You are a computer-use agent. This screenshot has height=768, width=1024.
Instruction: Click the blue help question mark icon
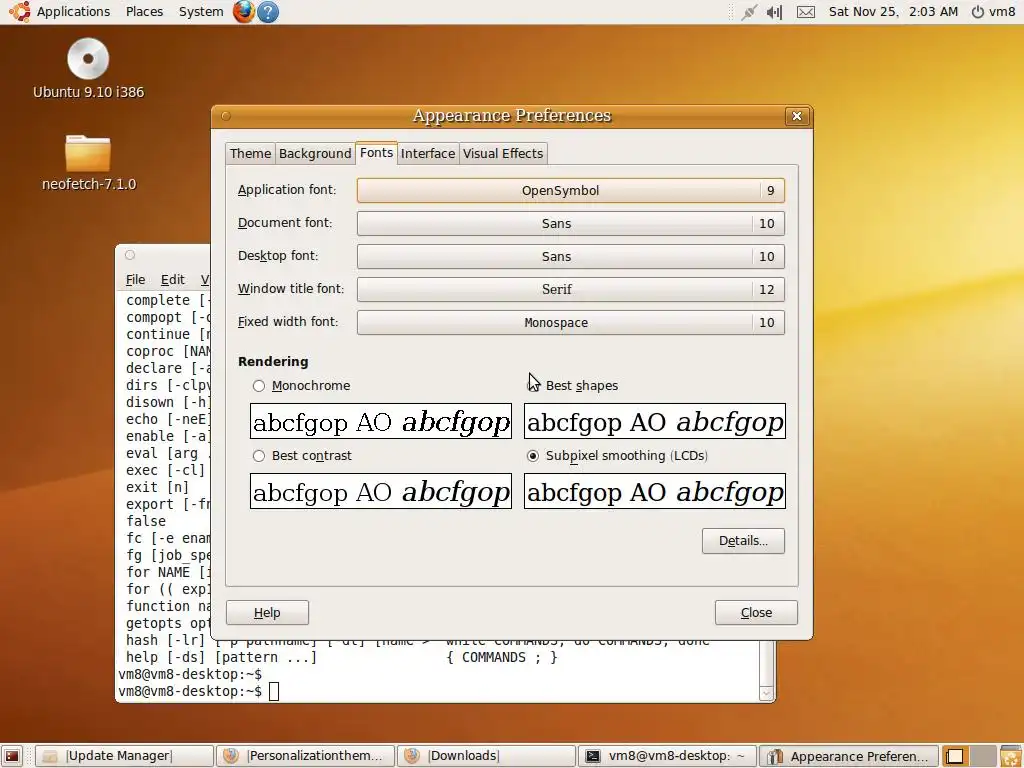tap(268, 12)
